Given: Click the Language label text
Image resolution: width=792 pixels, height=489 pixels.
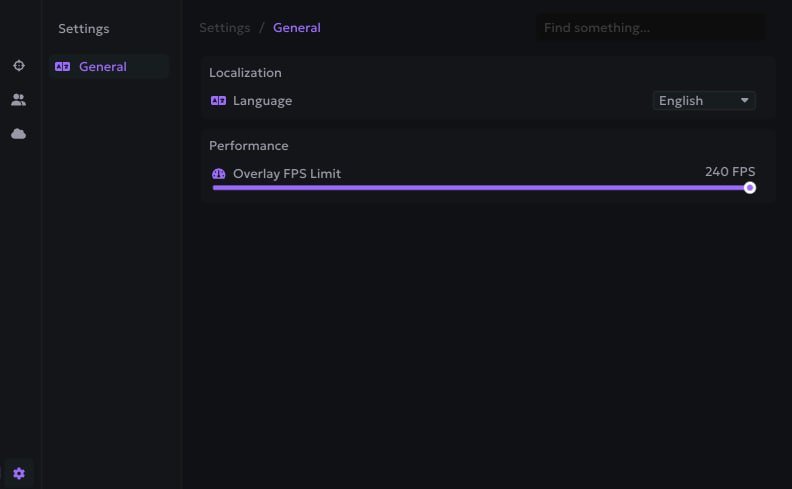Looking at the screenshot, I should [x=262, y=101].
